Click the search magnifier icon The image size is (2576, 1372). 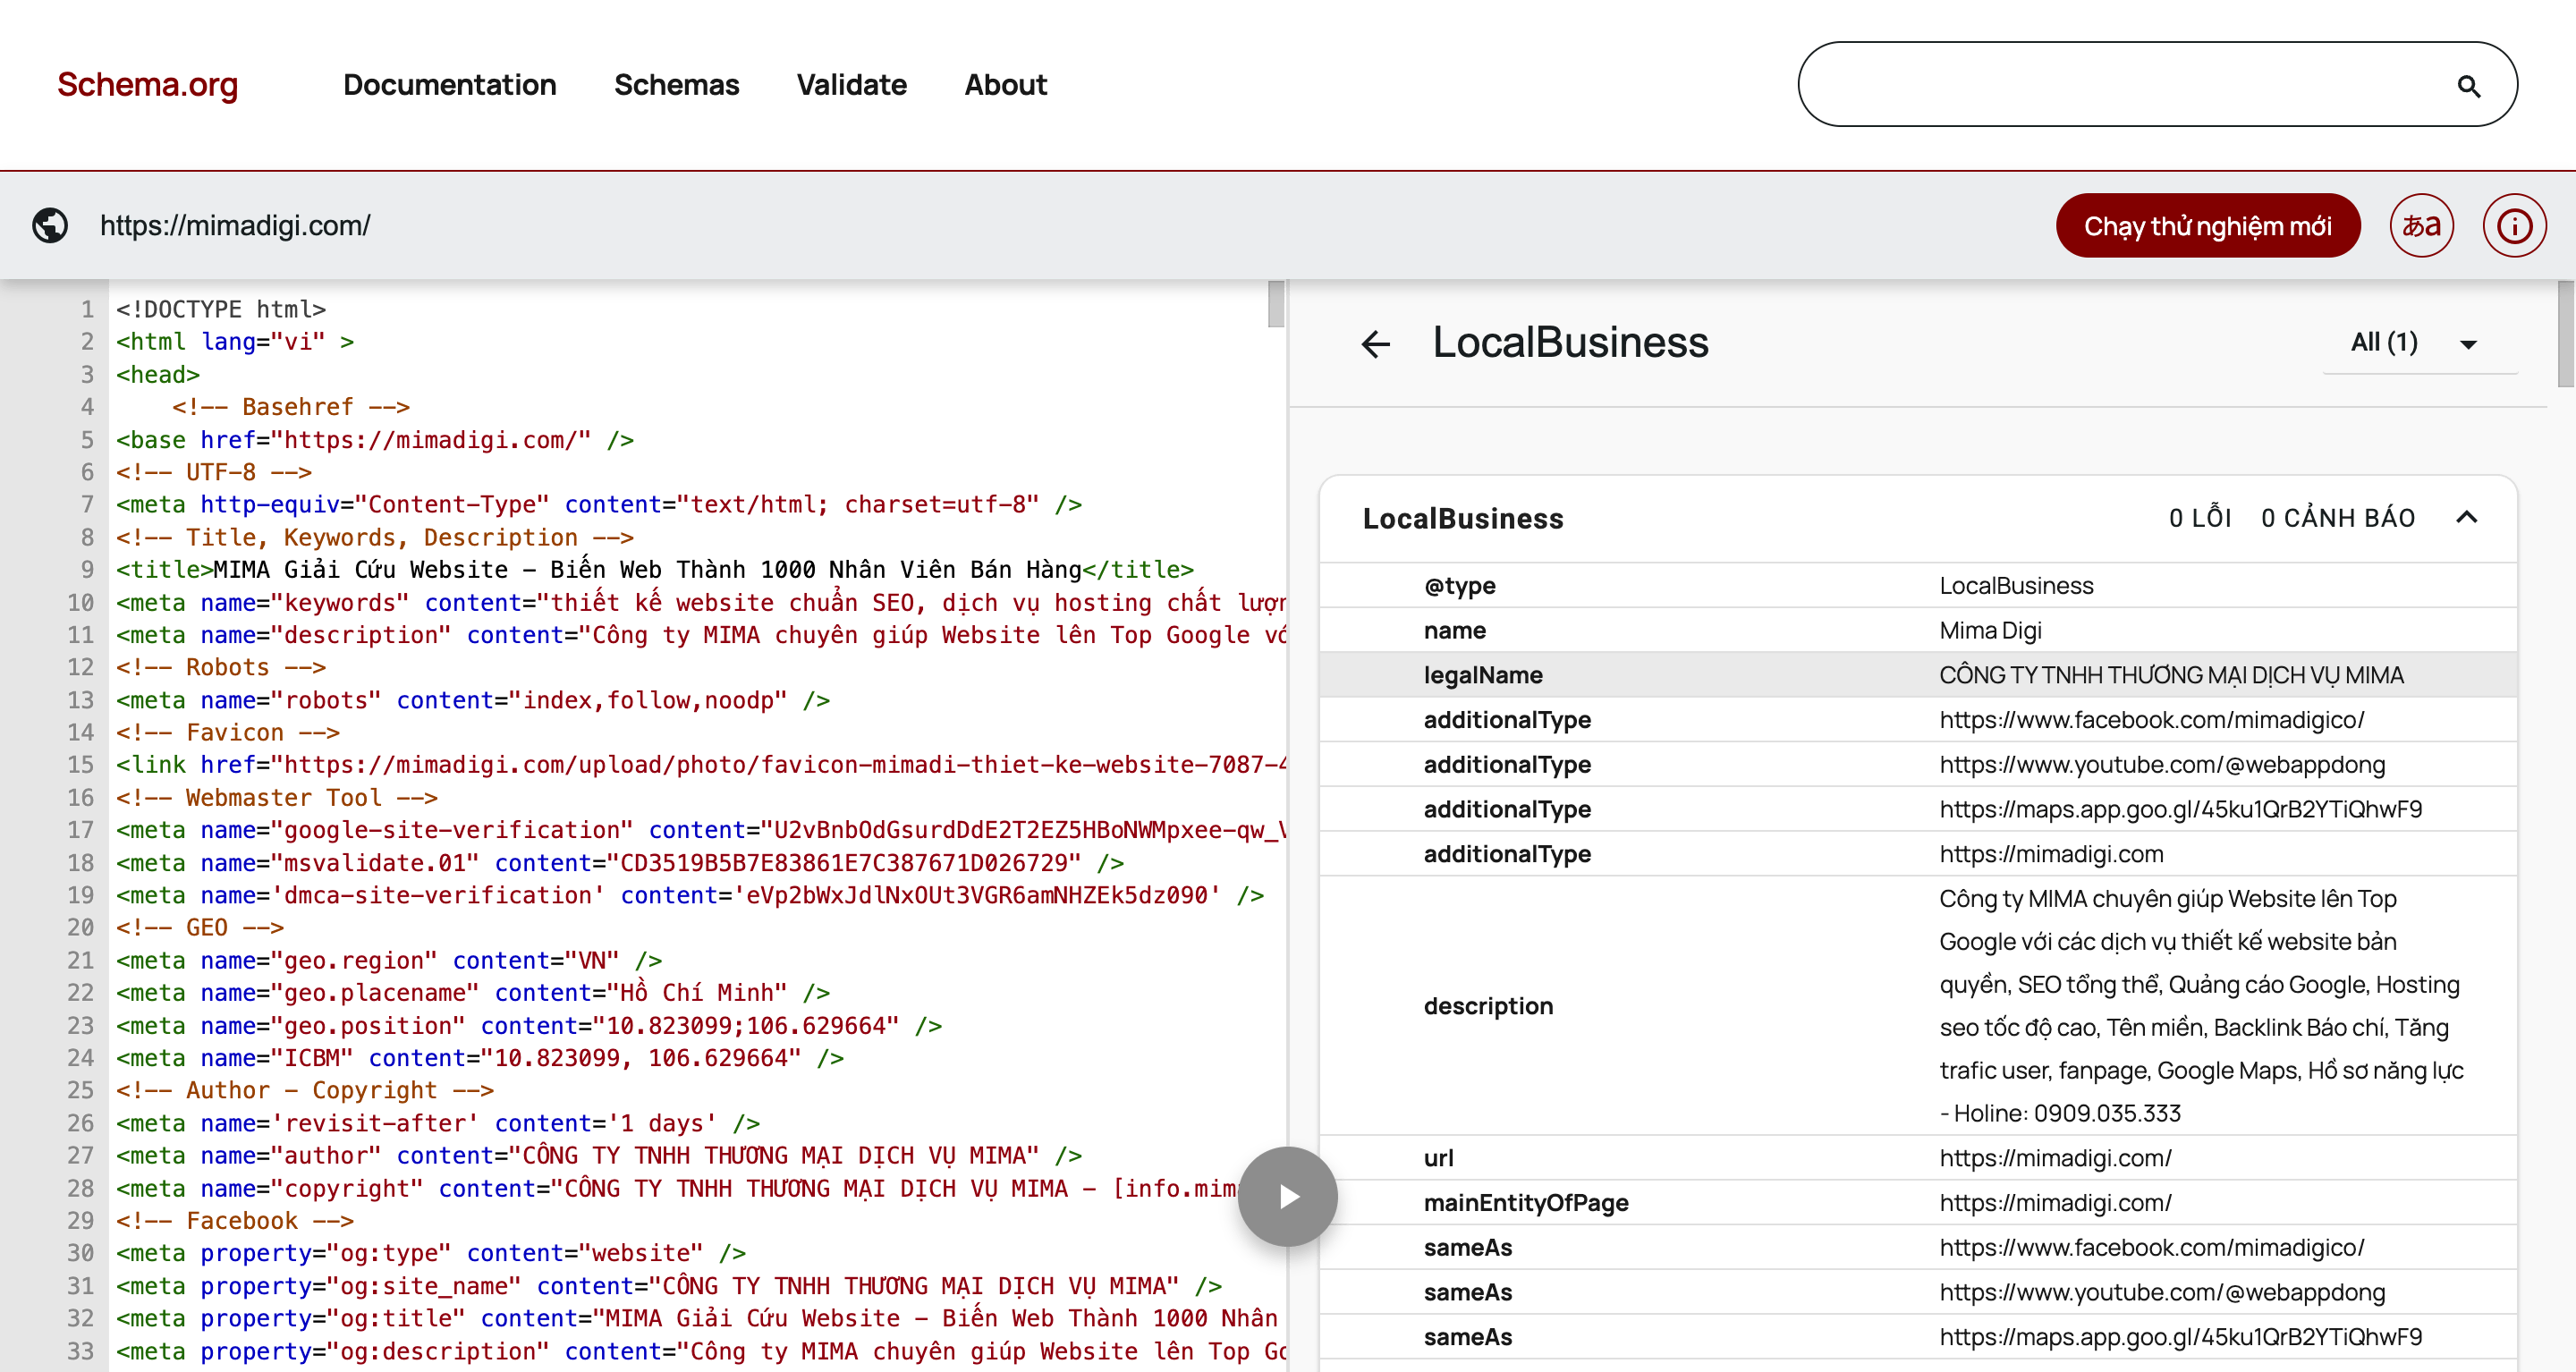(2468, 86)
